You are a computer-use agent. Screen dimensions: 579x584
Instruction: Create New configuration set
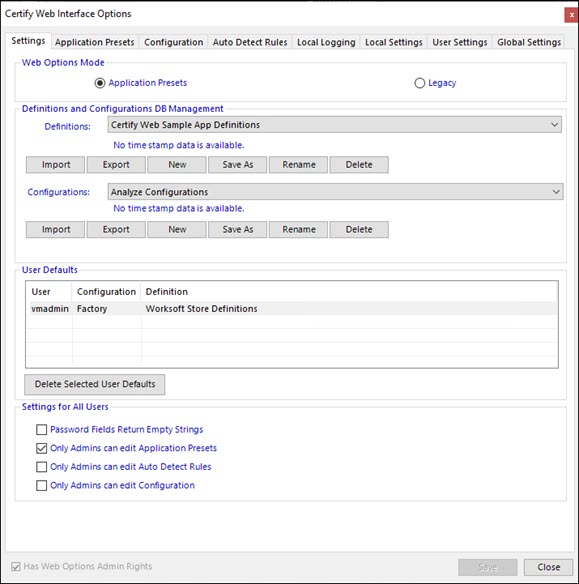177,229
